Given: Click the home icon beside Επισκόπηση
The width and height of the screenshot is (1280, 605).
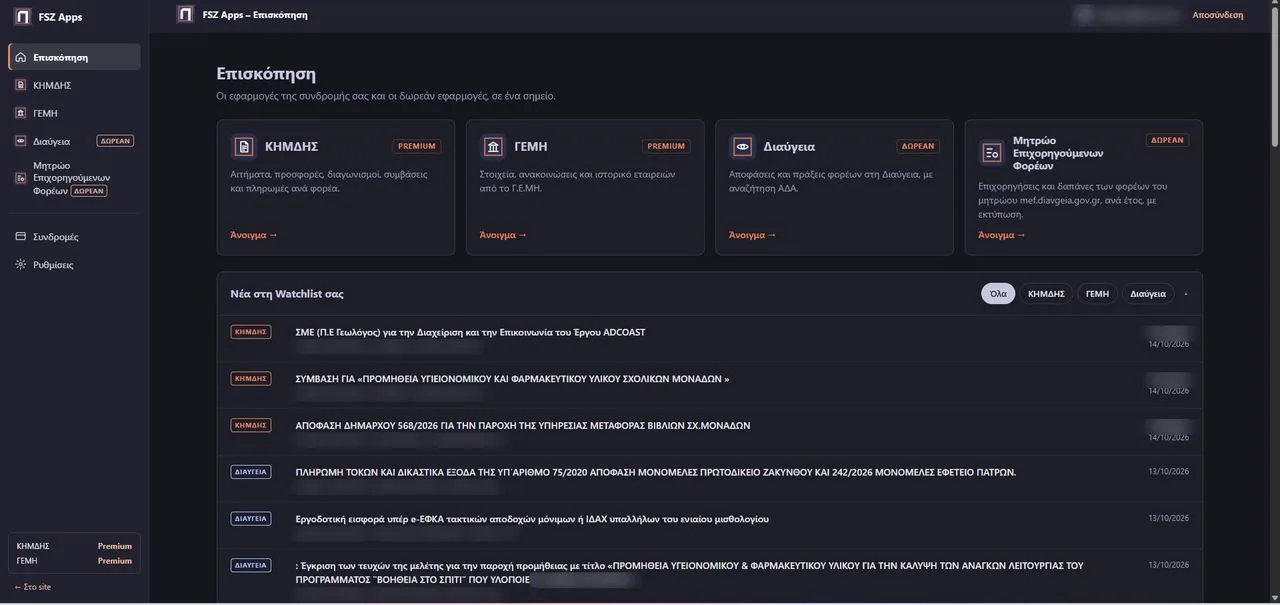Looking at the screenshot, I should pyautogui.click(x=21, y=57).
